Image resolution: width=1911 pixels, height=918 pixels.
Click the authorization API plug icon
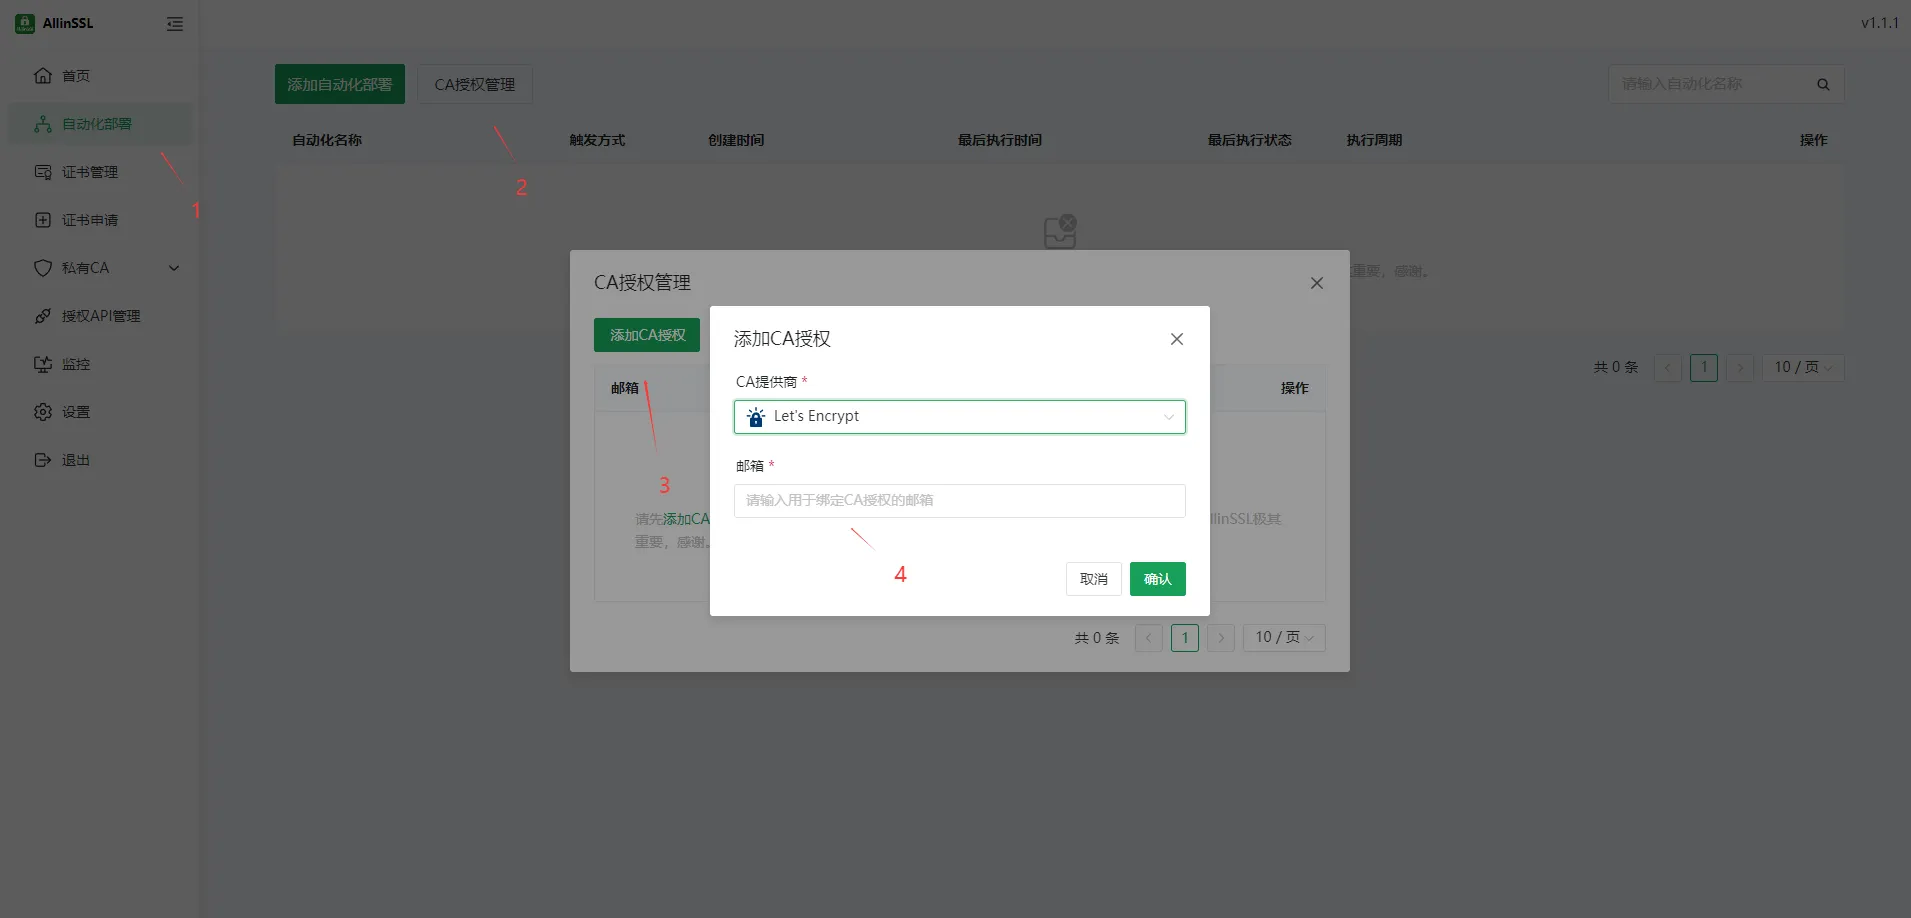point(43,316)
